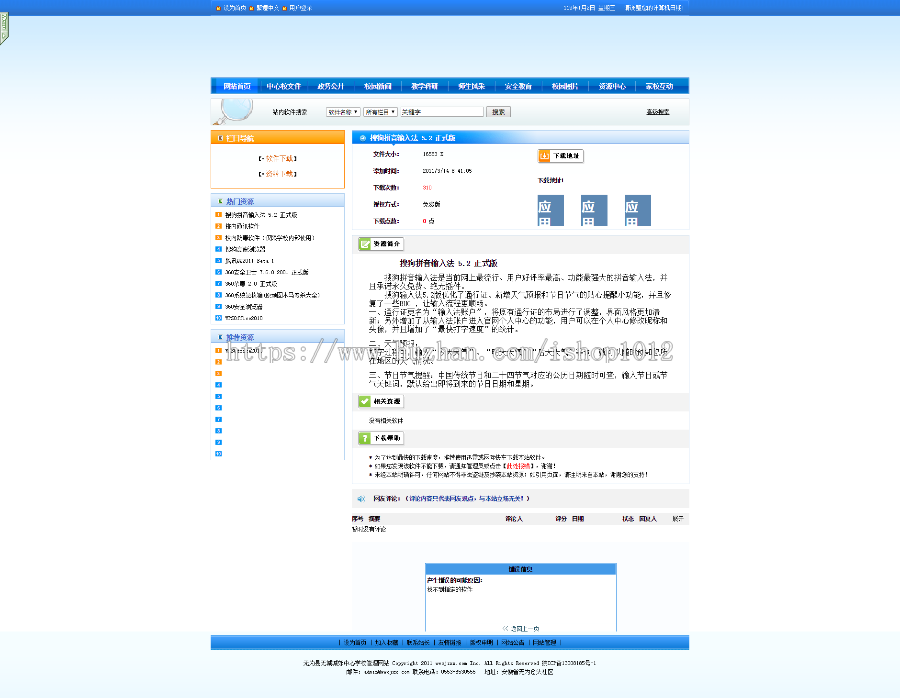Open the 360安全卫士 entry in 热门资源 list

[x=266, y=272]
